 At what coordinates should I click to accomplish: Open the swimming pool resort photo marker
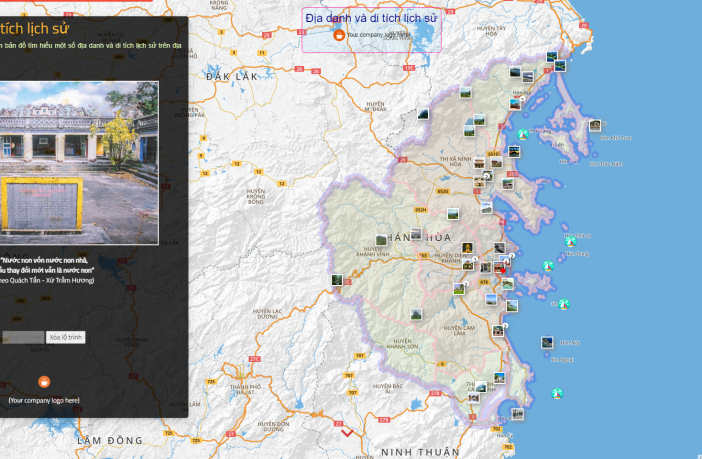point(507,283)
